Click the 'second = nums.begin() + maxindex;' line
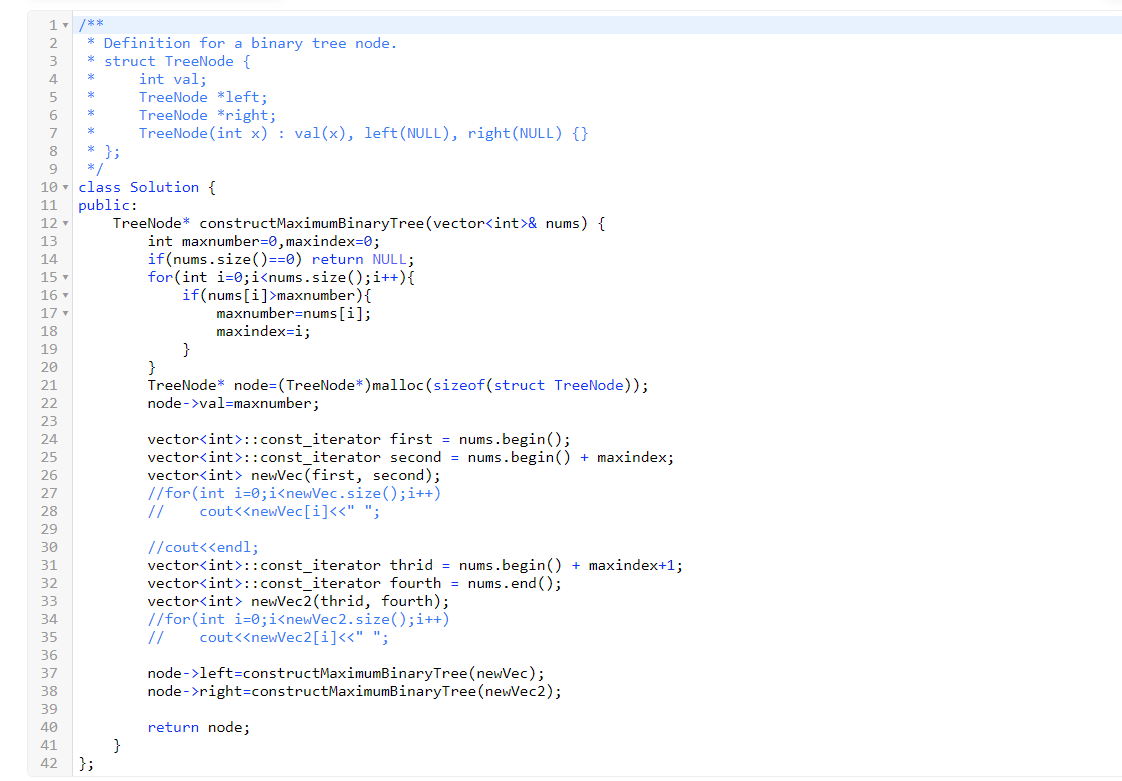The width and height of the screenshot is (1122, 781). (411, 457)
